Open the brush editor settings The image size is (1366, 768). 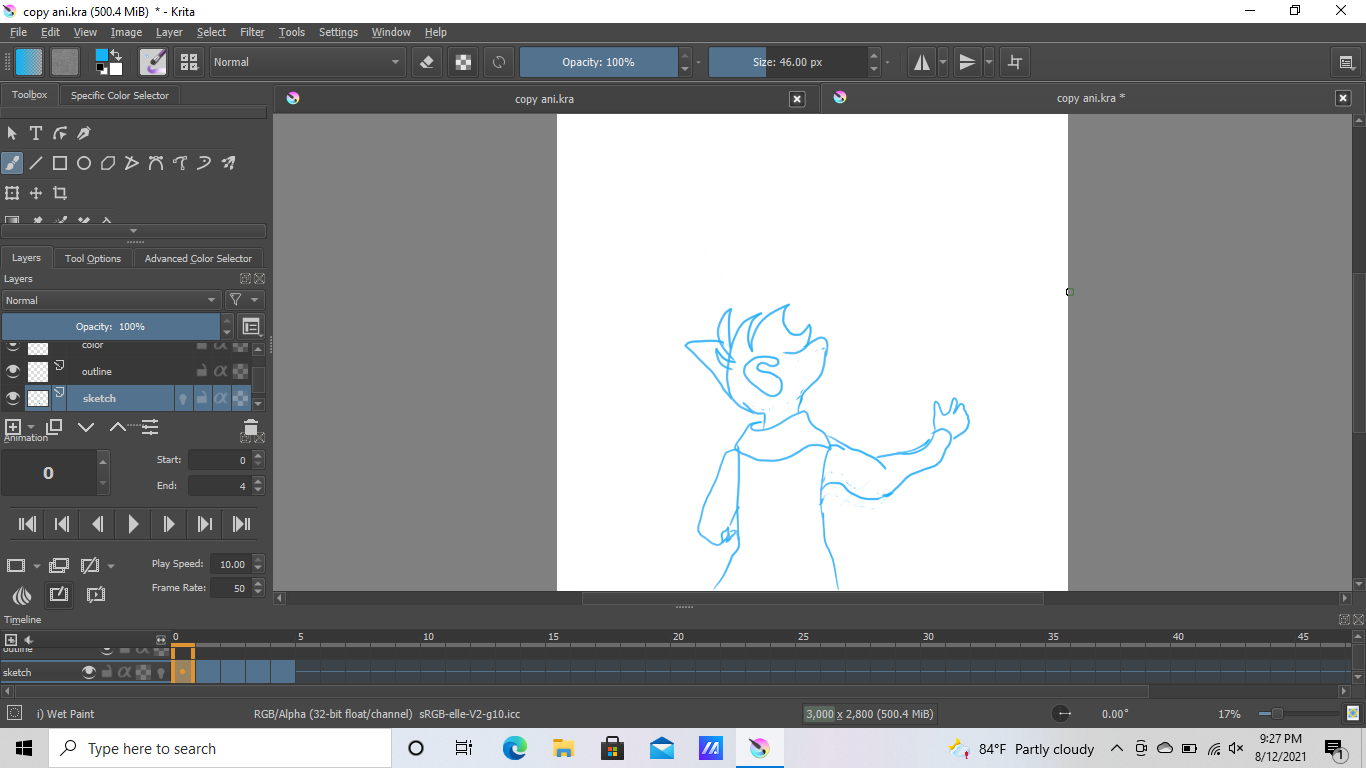tap(153, 62)
